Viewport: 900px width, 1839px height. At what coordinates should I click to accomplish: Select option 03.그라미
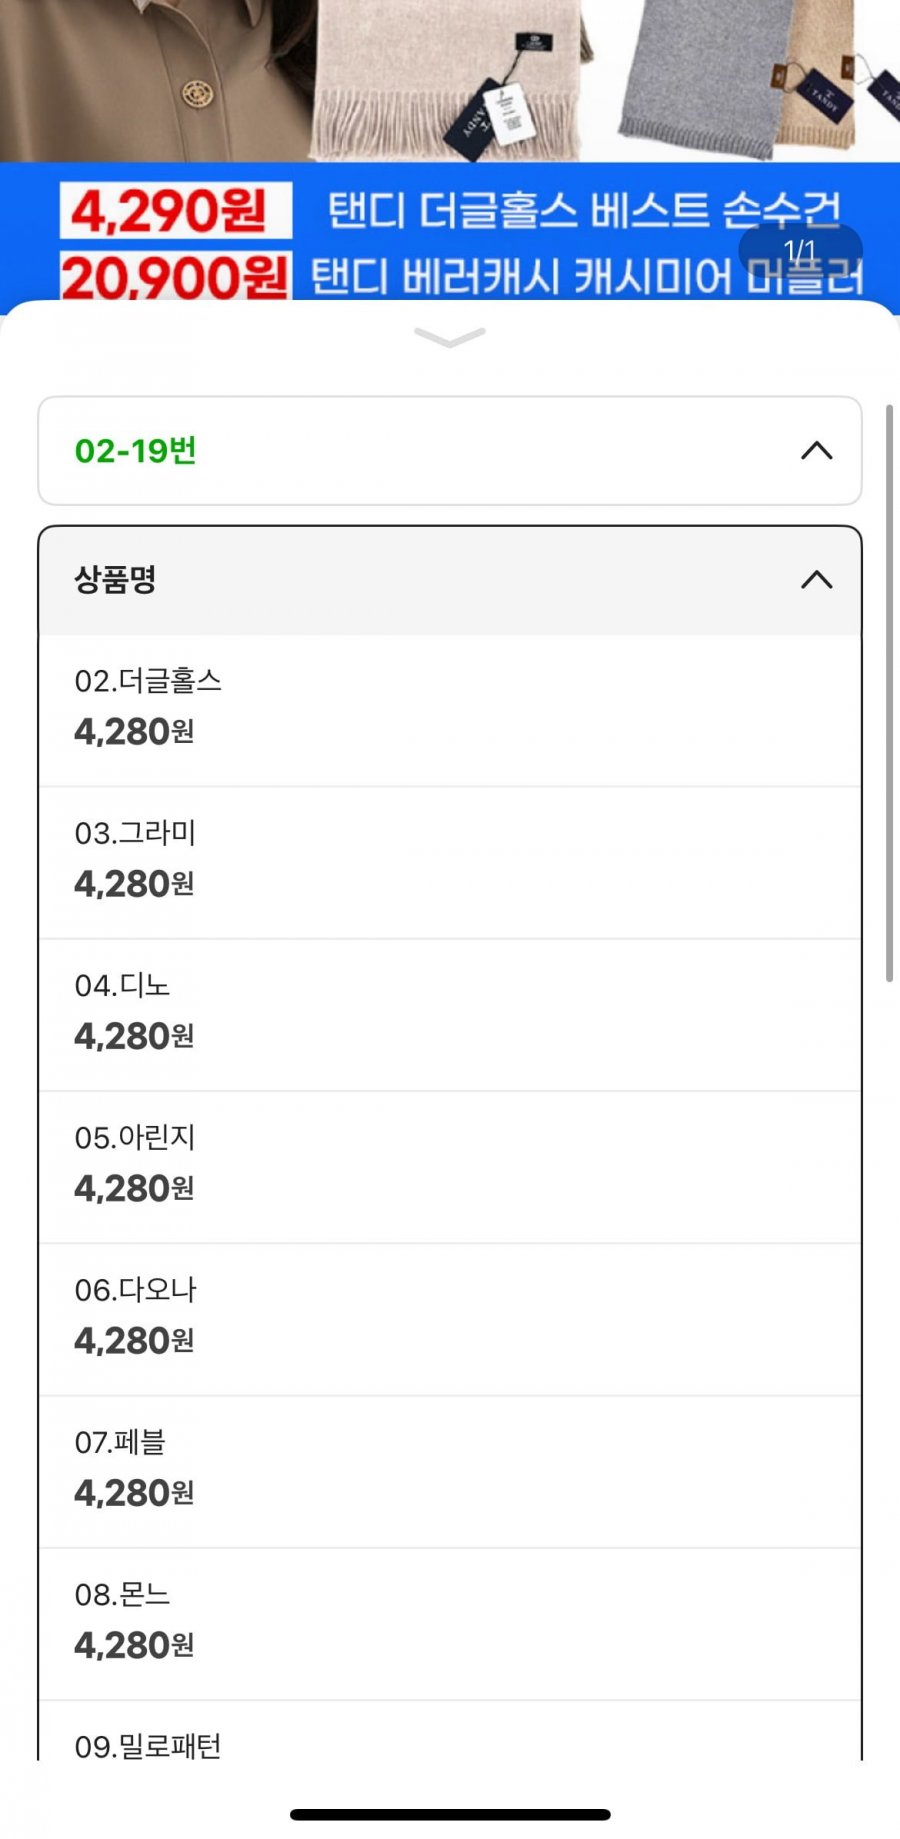click(449, 861)
